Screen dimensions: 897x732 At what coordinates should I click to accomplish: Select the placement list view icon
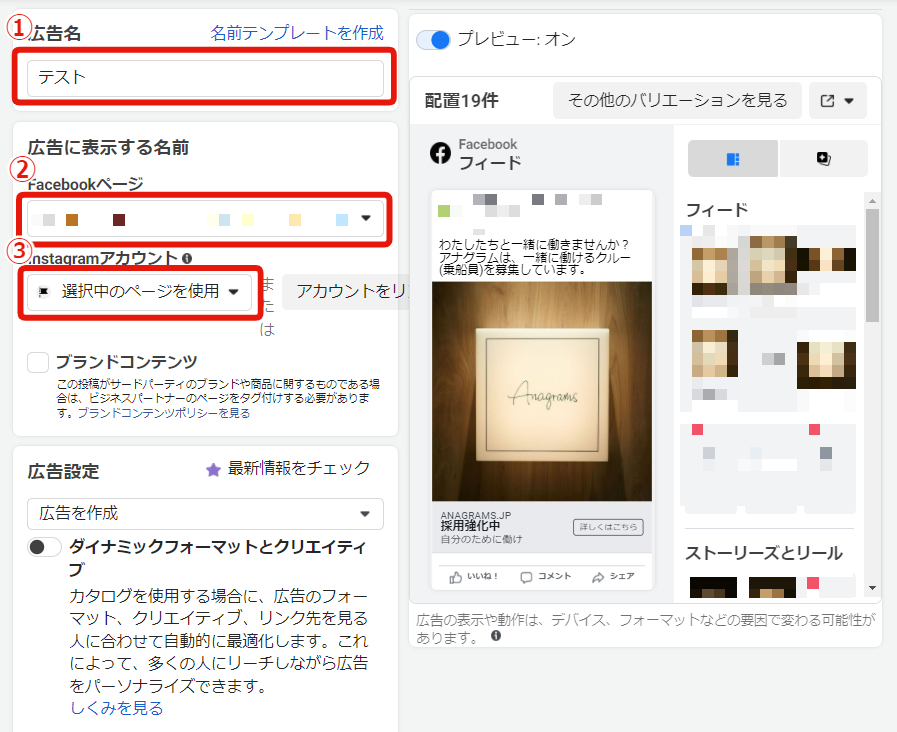tap(732, 158)
